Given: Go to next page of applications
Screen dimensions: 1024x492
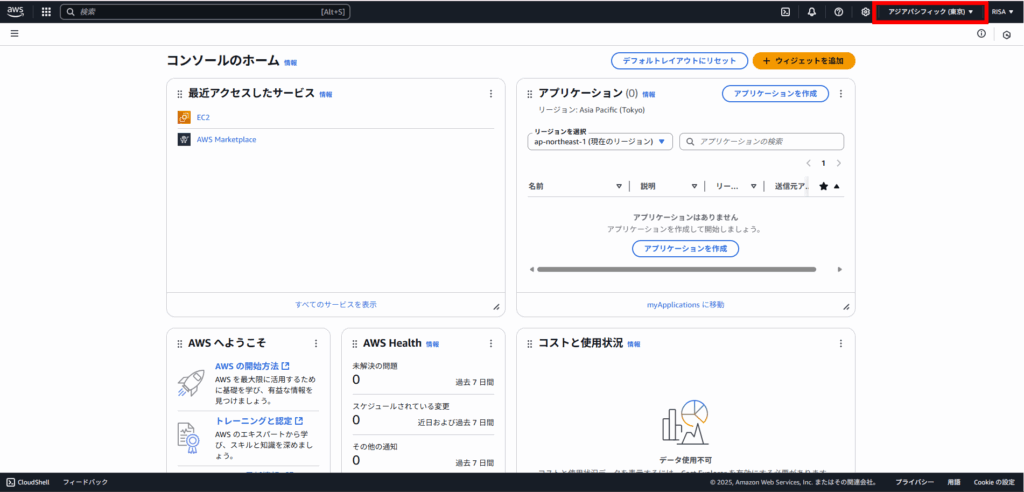Looking at the screenshot, I should tap(839, 163).
